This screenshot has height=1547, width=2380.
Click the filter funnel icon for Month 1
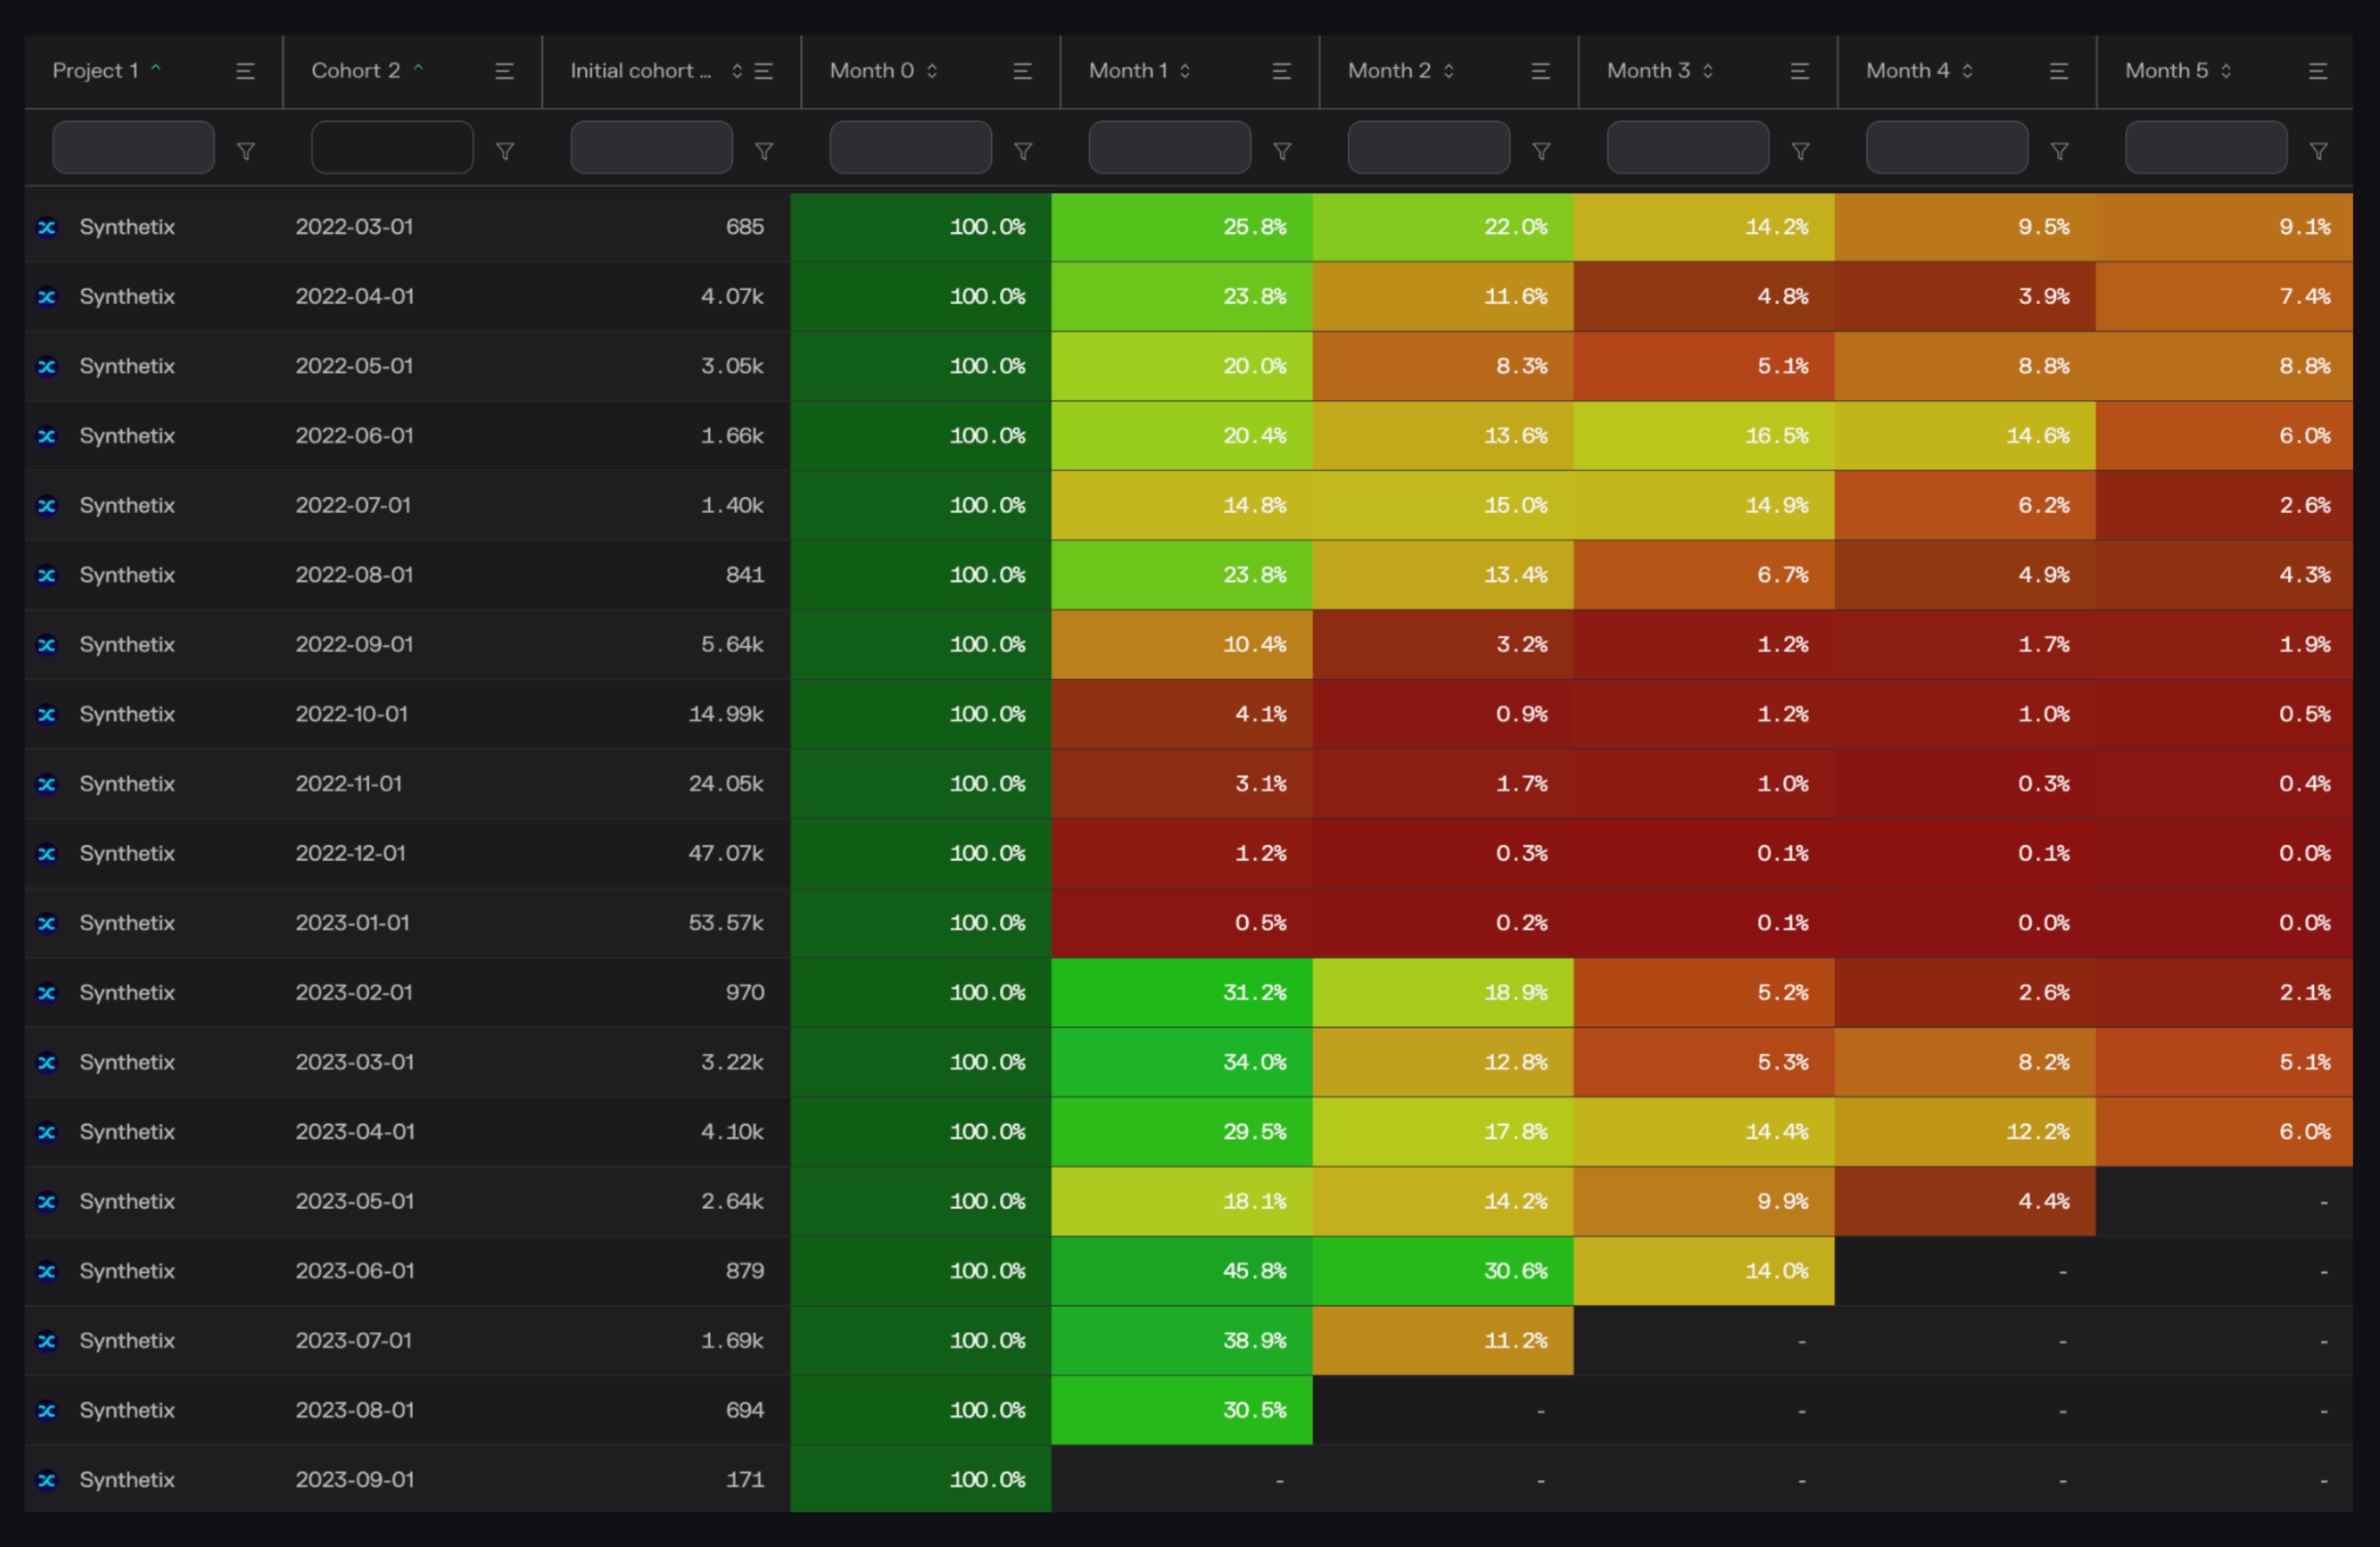pos(1282,151)
